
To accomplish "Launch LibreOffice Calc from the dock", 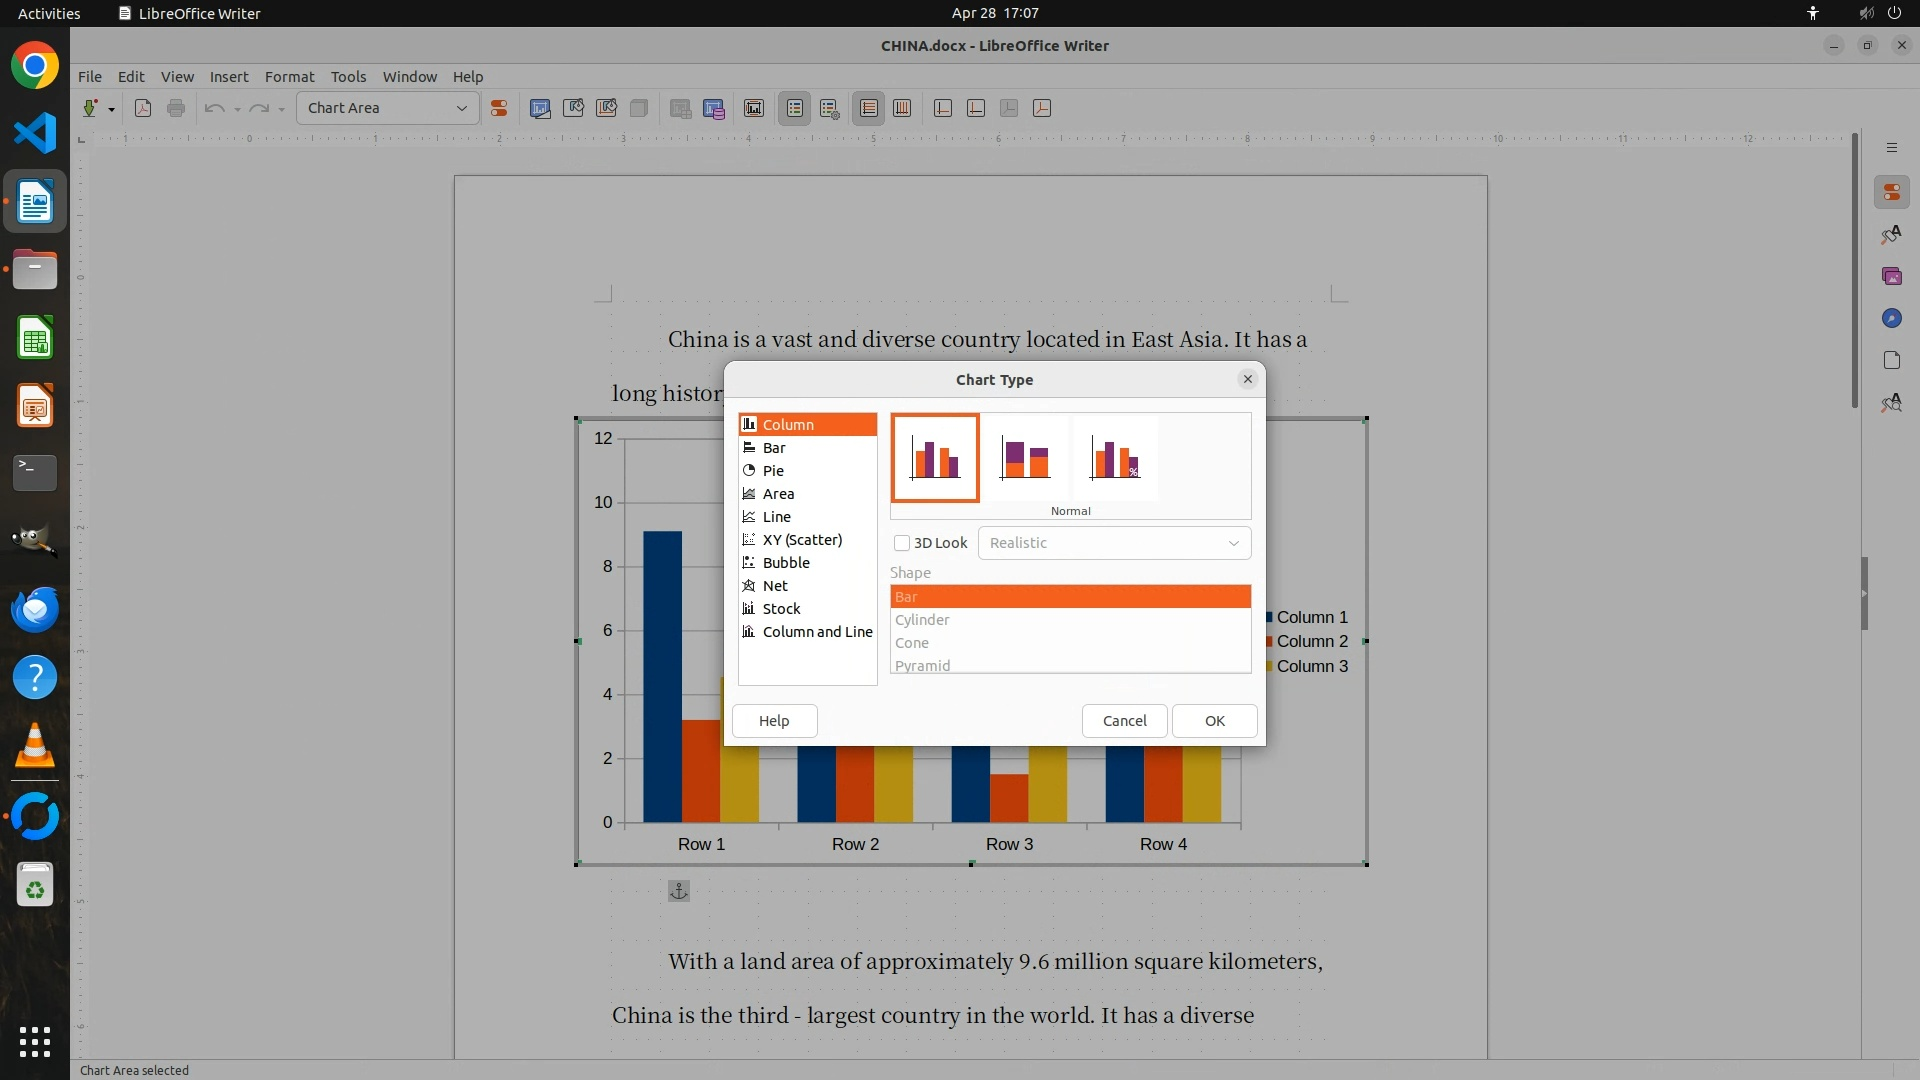I will 35,338.
